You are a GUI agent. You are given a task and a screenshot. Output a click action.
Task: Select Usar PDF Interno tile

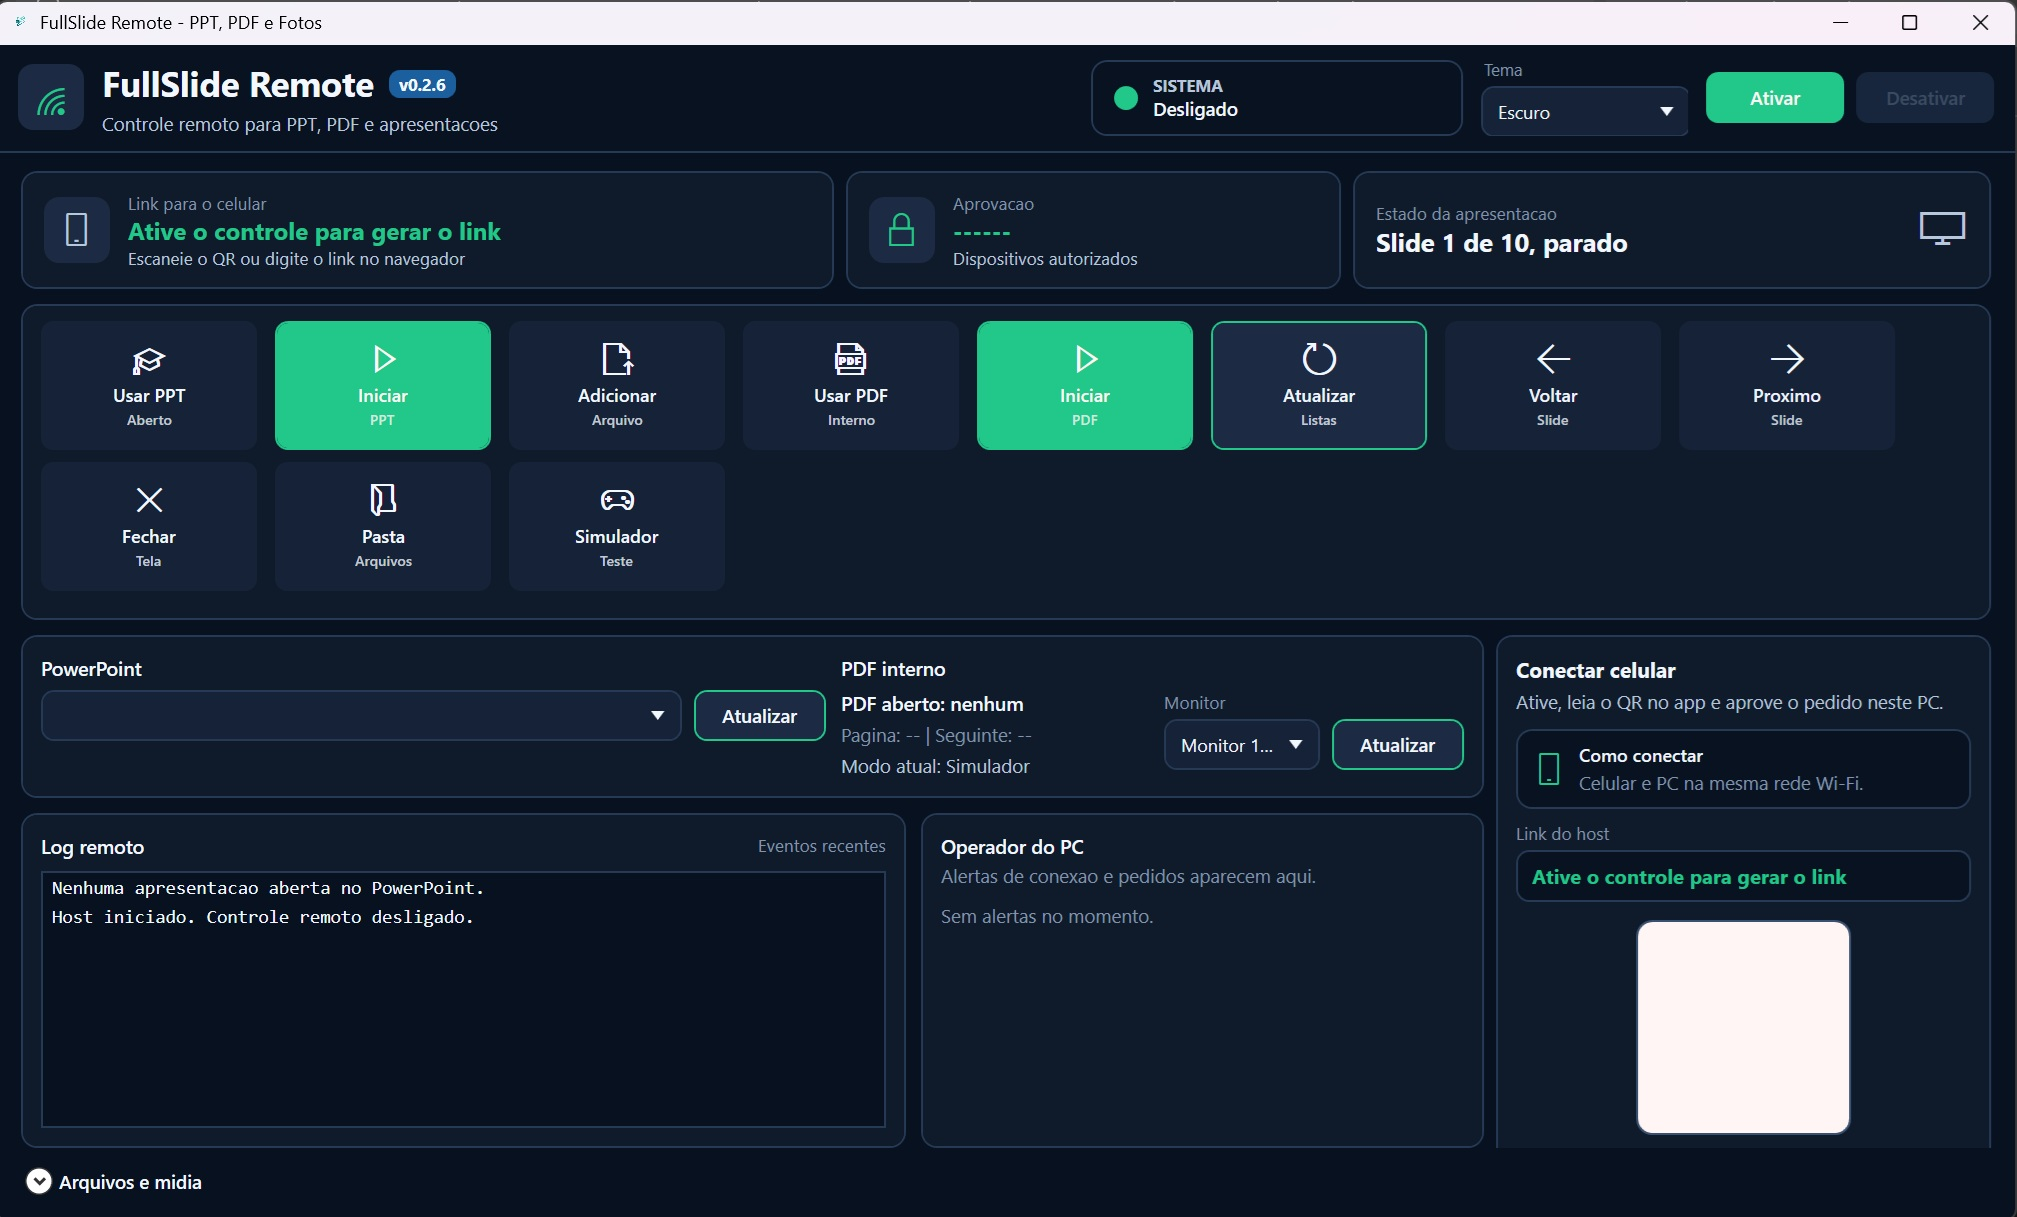[851, 385]
